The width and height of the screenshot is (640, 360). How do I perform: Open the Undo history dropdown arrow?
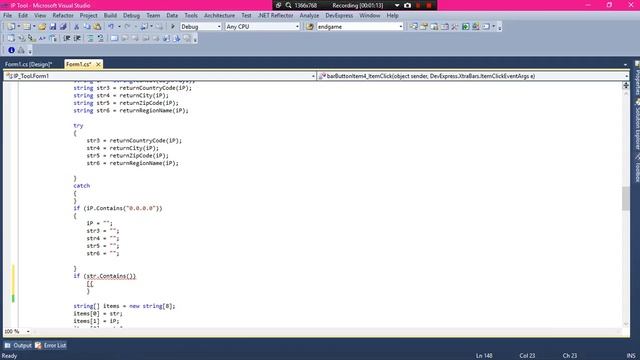pos(119,27)
